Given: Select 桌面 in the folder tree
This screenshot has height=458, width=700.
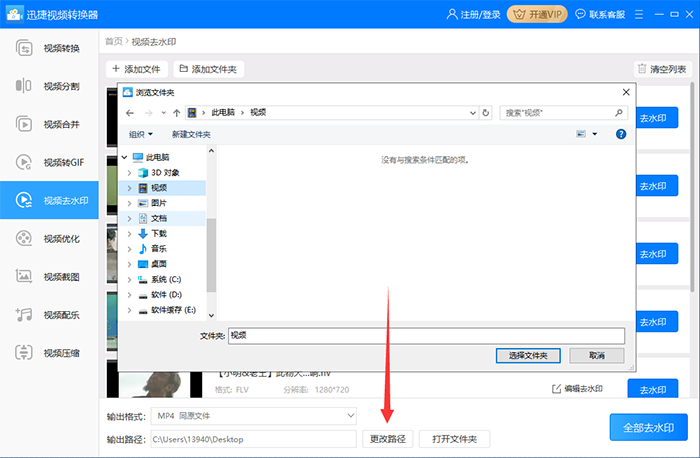Looking at the screenshot, I should (158, 264).
